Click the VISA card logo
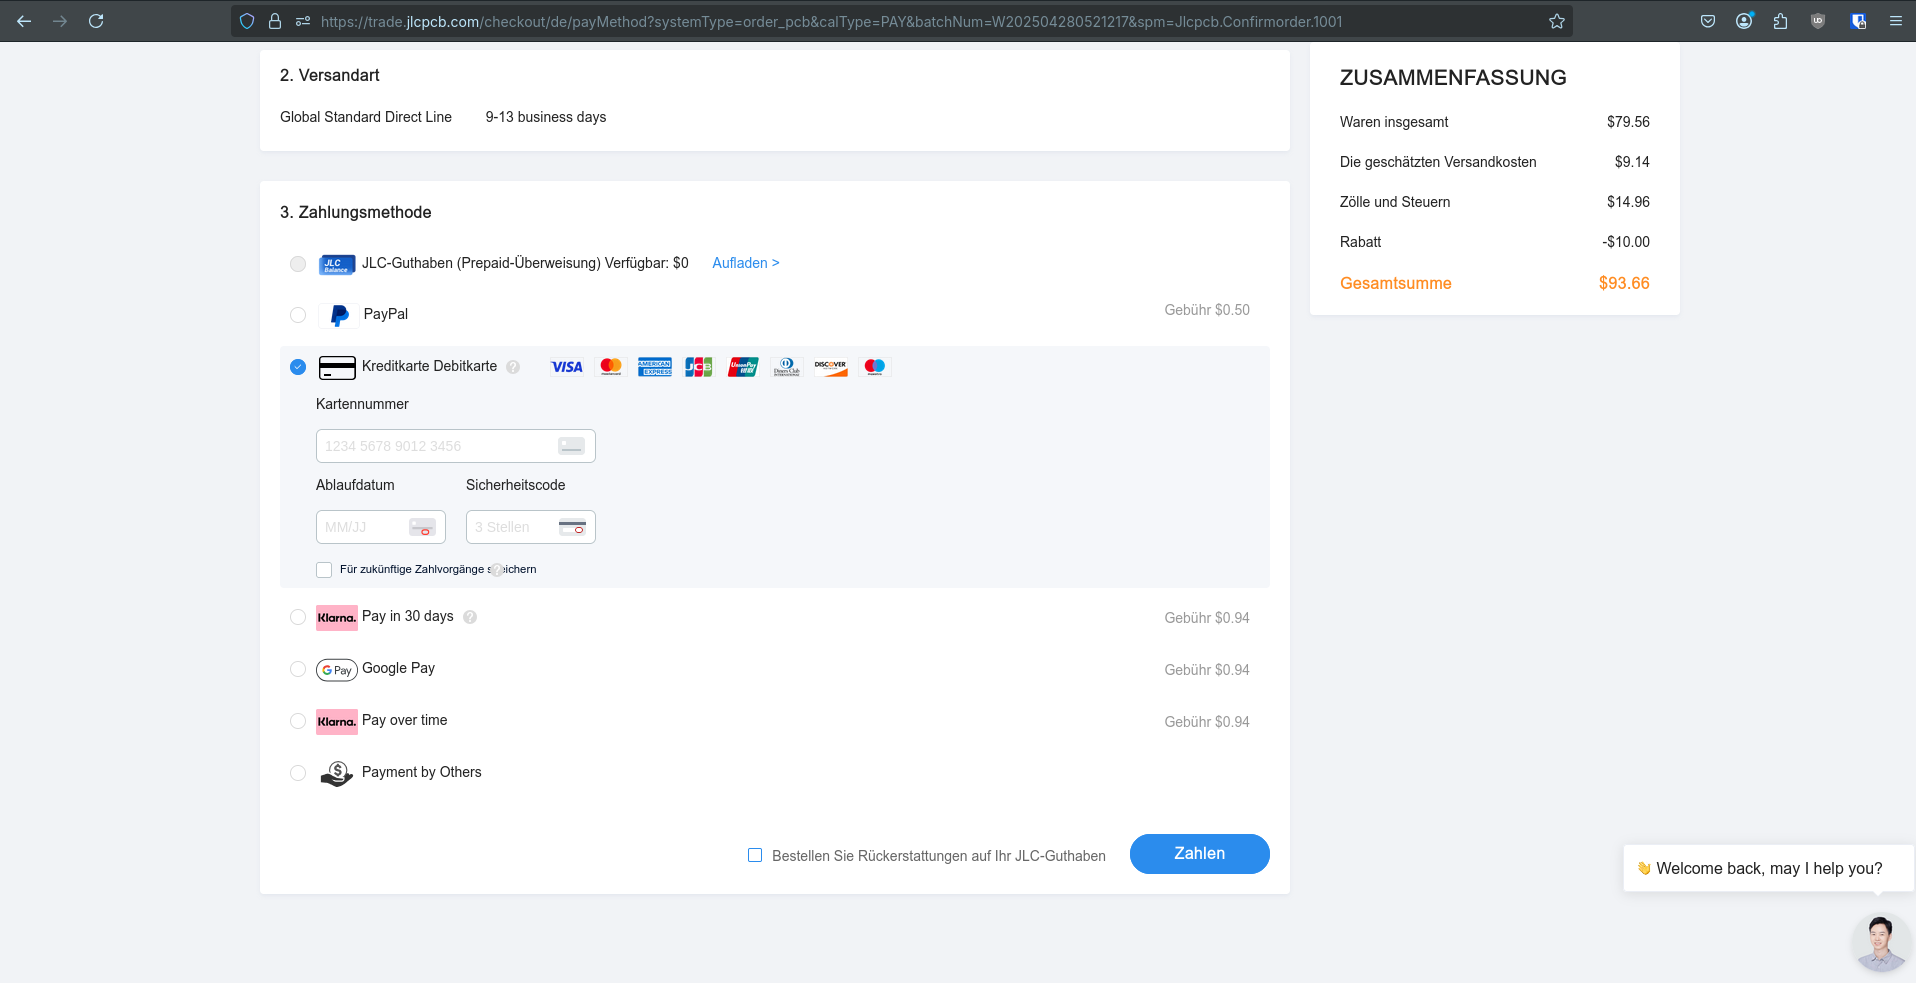 pos(567,367)
